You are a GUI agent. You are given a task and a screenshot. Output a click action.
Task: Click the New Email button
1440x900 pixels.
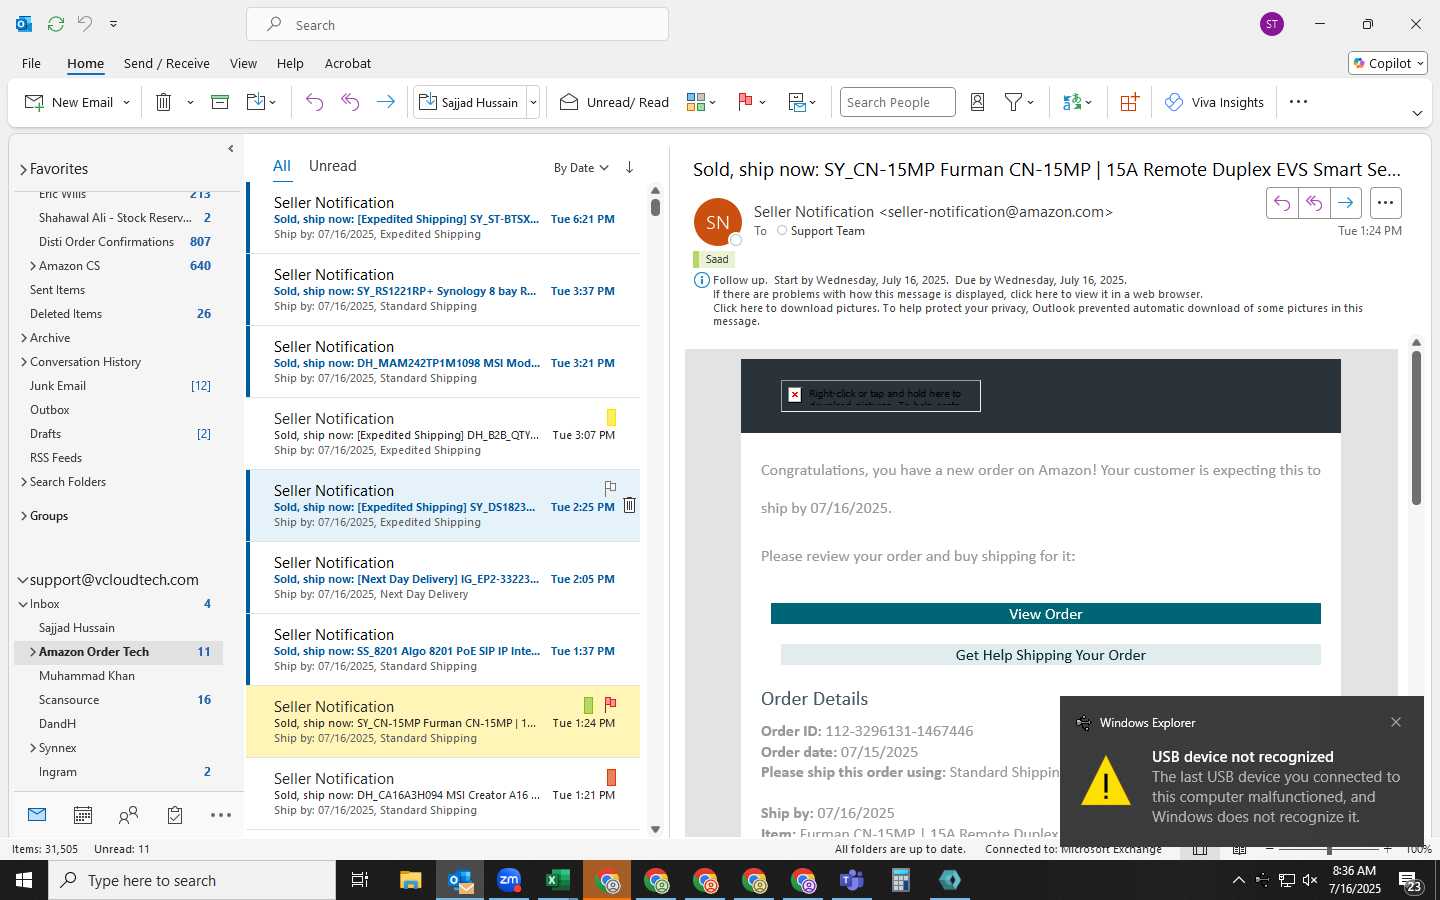69,102
